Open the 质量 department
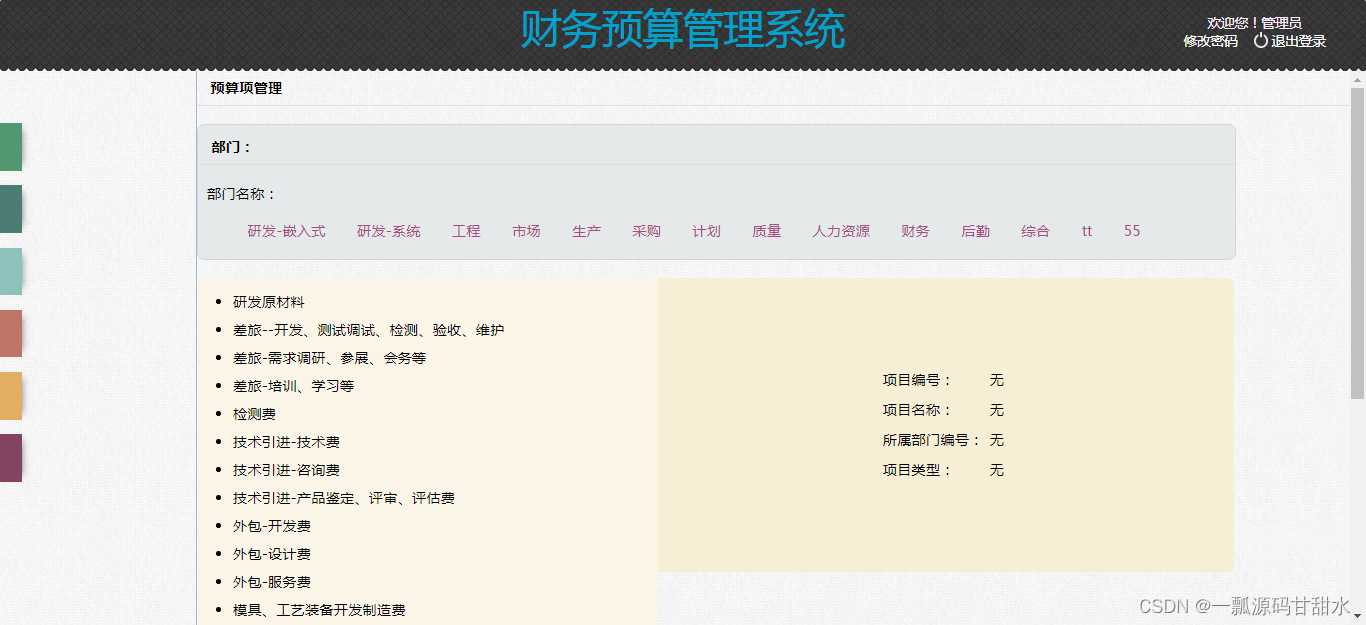The width and height of the screenshot is (1366, 625). pos(766,231)
